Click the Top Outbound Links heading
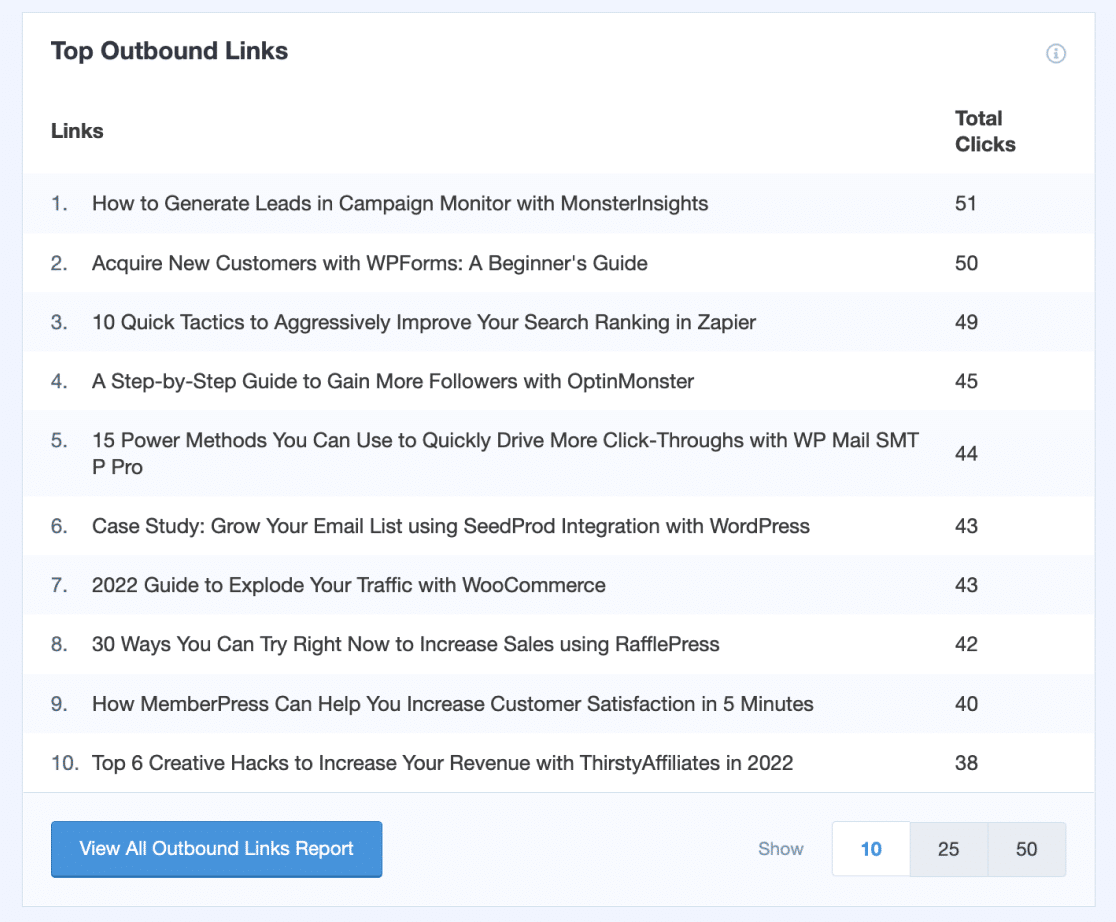Image resolution: width=1116 pixels, height=922 pixels. [169, 51]
